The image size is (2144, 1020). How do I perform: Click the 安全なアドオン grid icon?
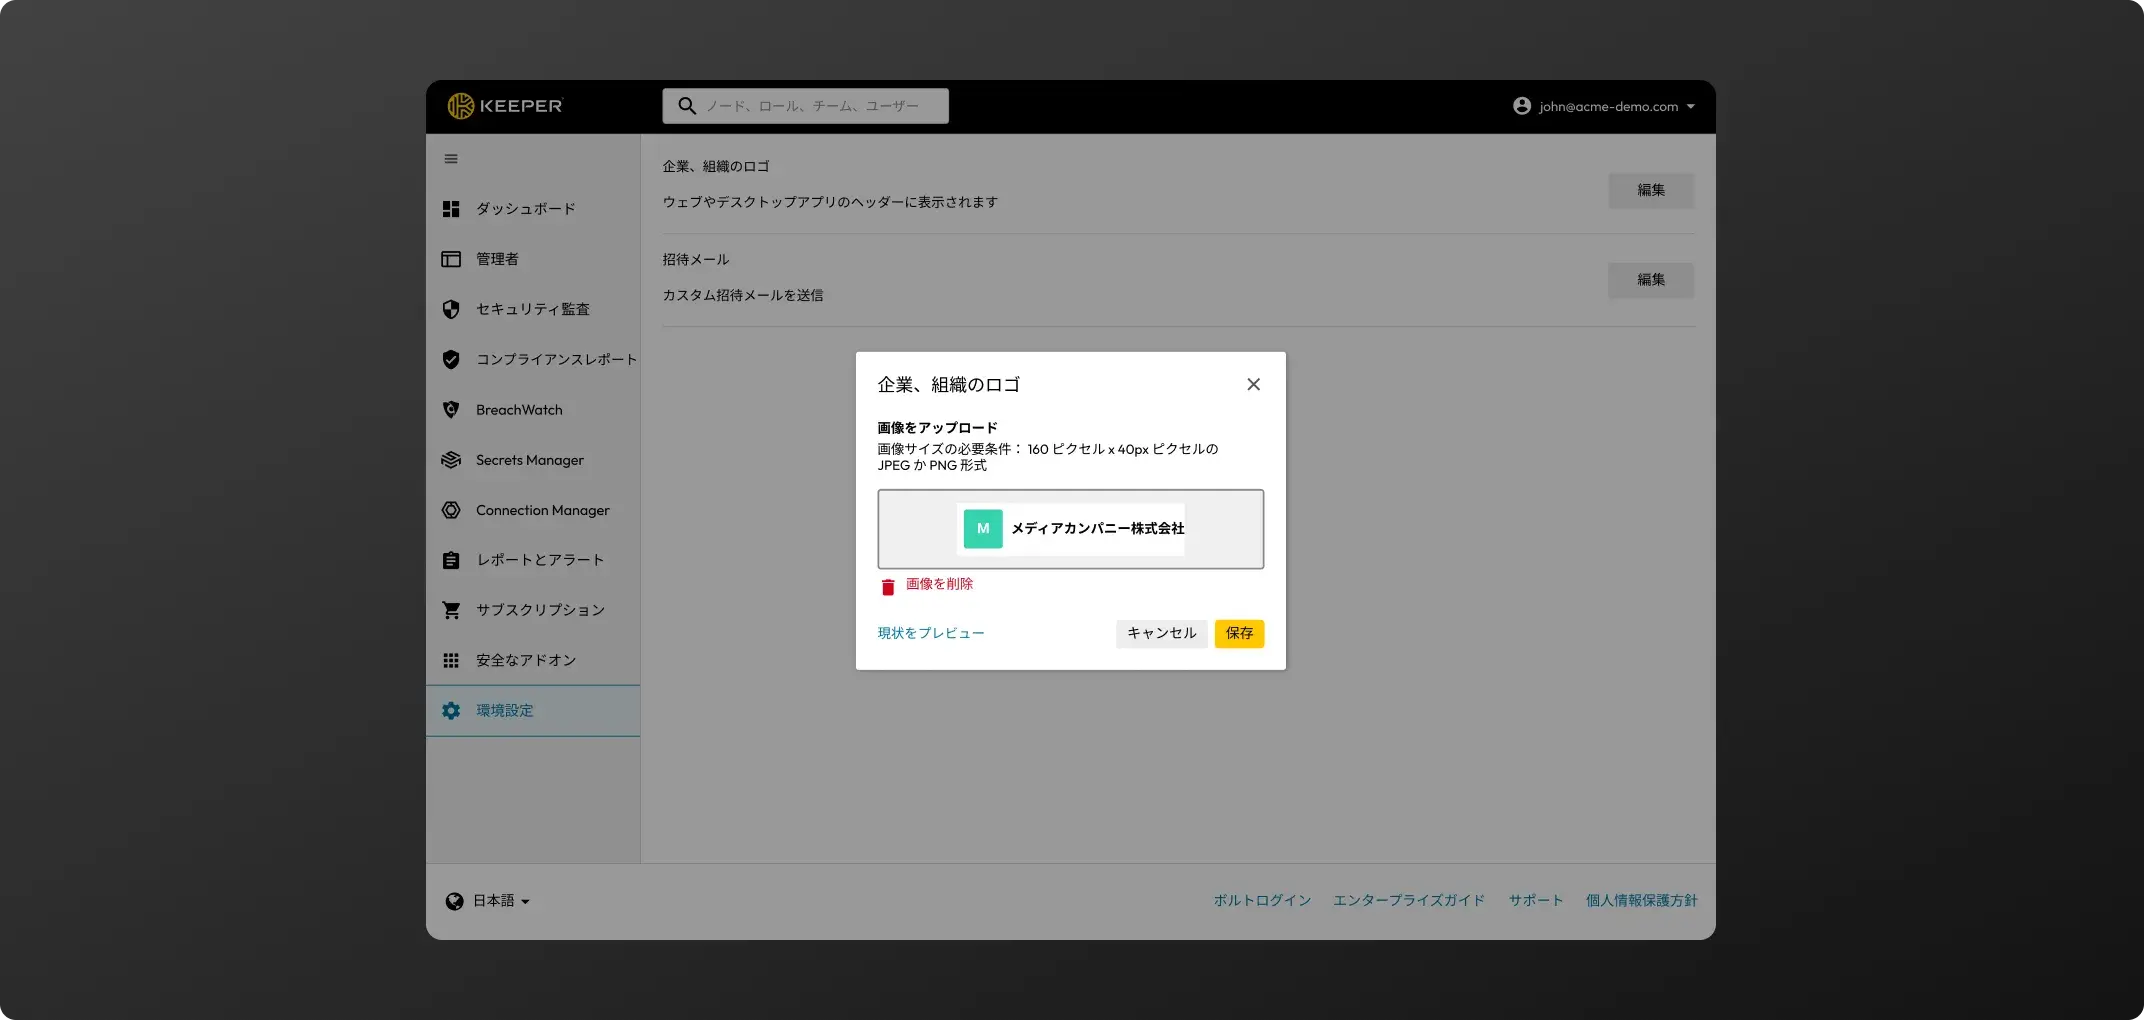[x=451, y=660]
